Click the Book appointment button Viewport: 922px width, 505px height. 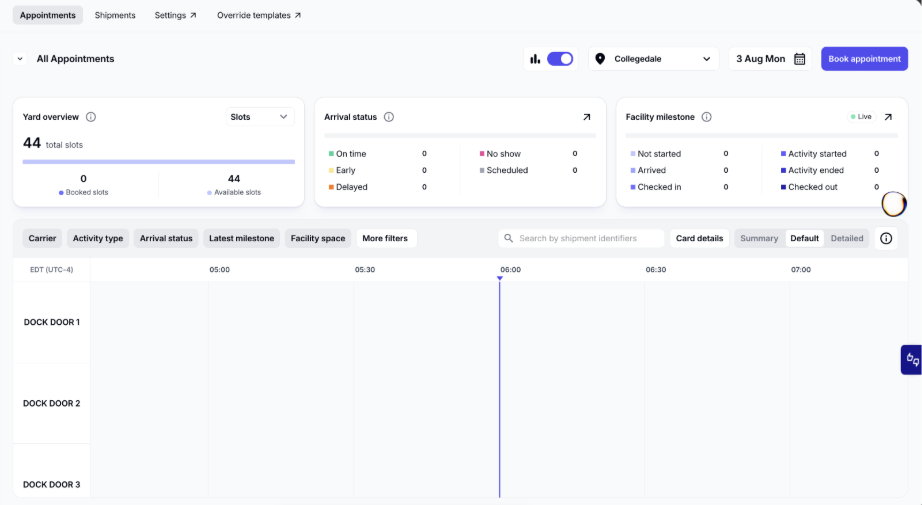click(x=864, y=59)
